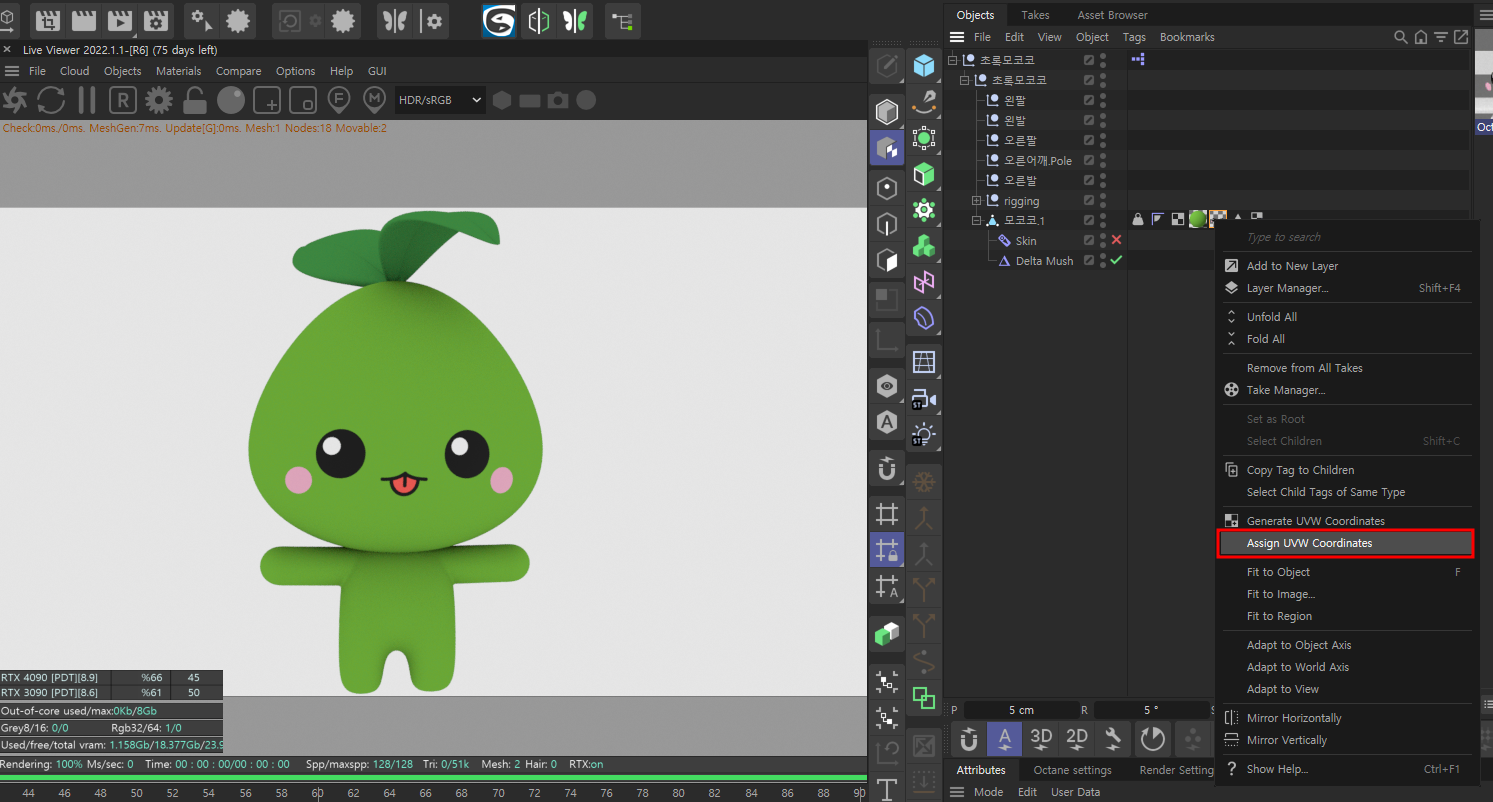Viewport: 1493px width, 802px height.
Task: Open Materials menu in Live Viewer
Action: tap(178, 71)
